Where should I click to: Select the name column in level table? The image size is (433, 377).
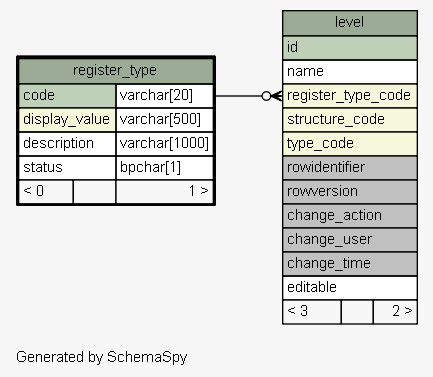pyautogui.click(x=350, y=72)
